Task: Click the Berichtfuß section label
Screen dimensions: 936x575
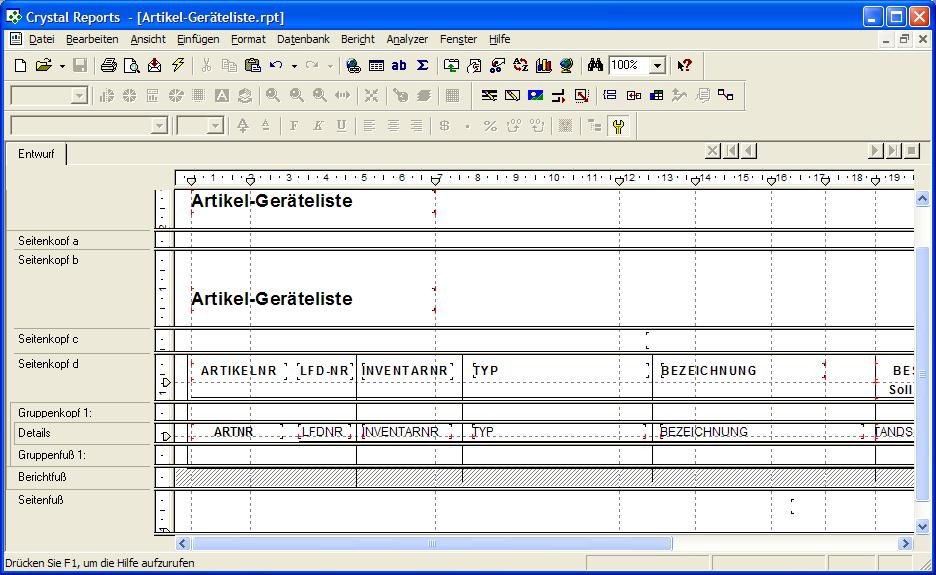Action: (x=42, y=477)
